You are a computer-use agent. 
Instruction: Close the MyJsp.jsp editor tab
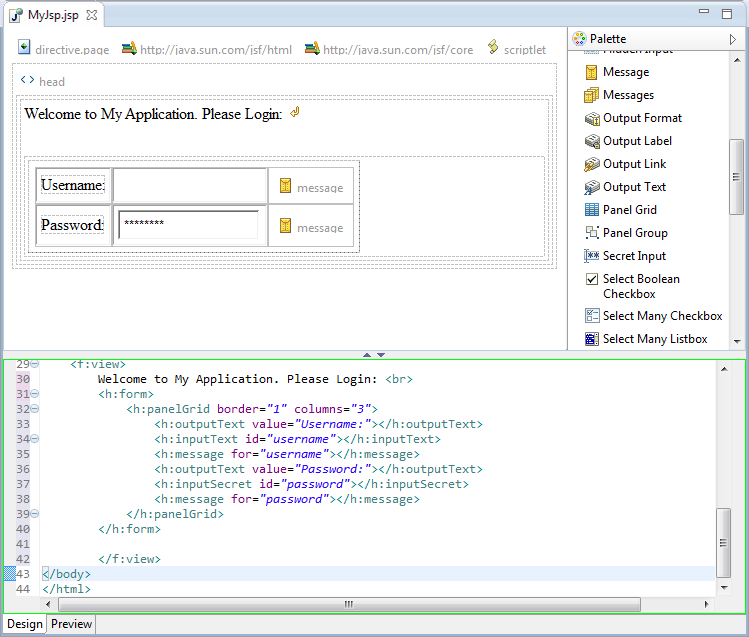click(91, 16)
